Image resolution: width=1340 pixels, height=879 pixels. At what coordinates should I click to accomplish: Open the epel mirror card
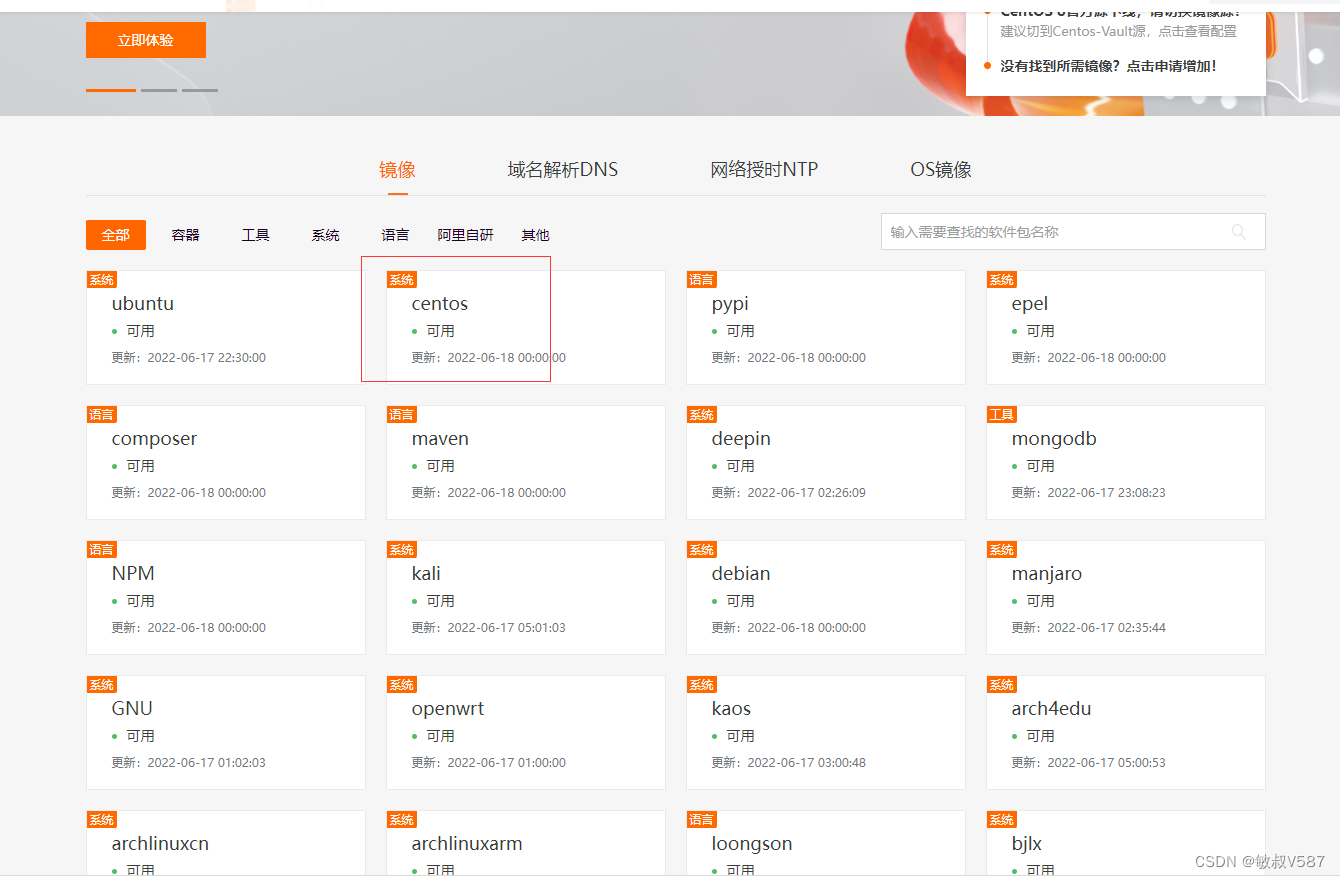click(x=1126, y=327)
